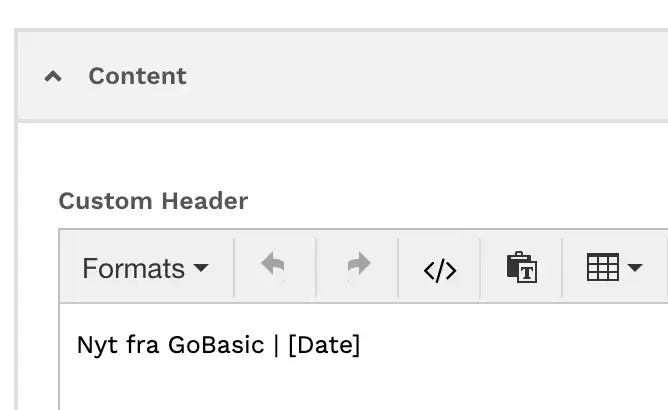Viewport: 668px width, 410px height.
Task: Place cursor at the word Nyt
Action: click(x=97, y=346)
